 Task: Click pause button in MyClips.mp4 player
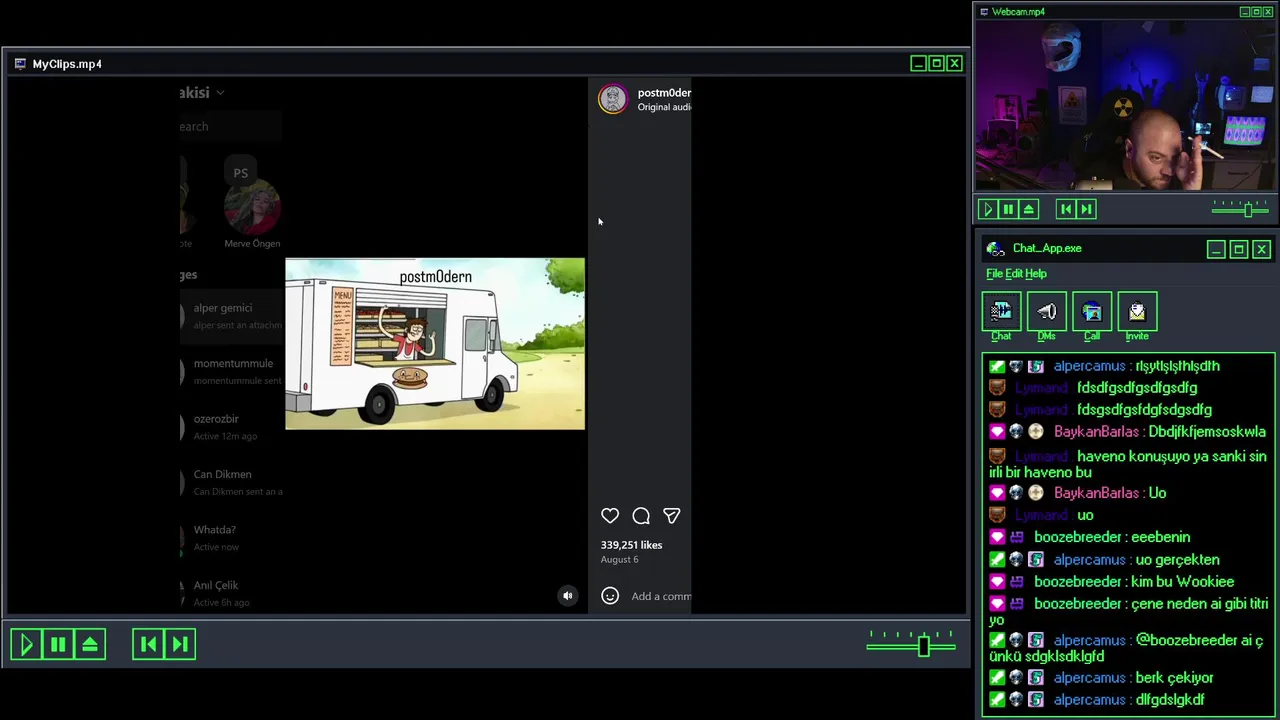[58, 645]
